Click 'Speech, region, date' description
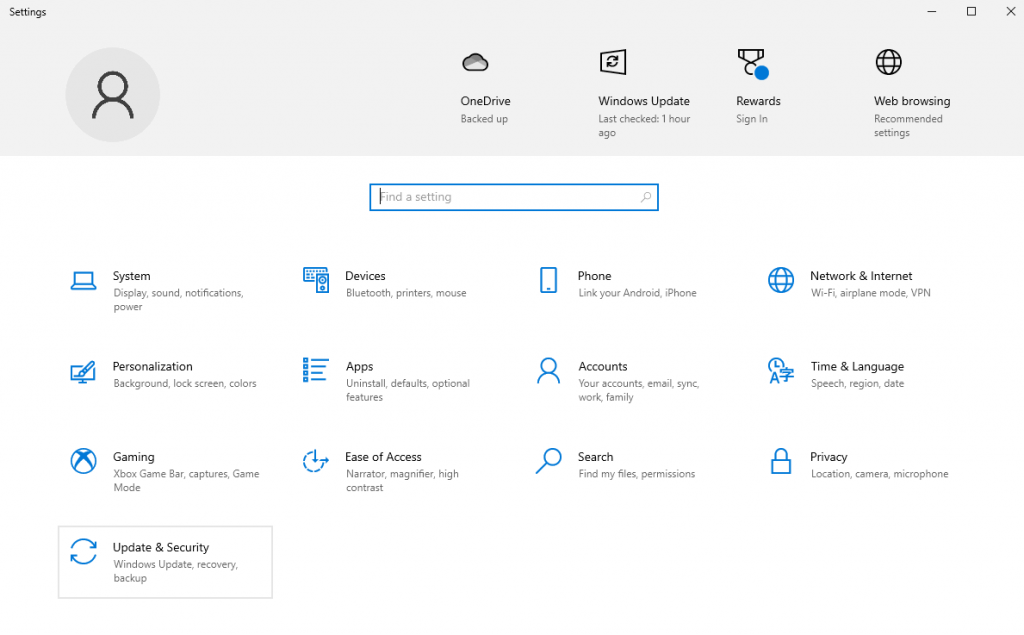This screenshot has width=1024, height=635. click(857, 383)
